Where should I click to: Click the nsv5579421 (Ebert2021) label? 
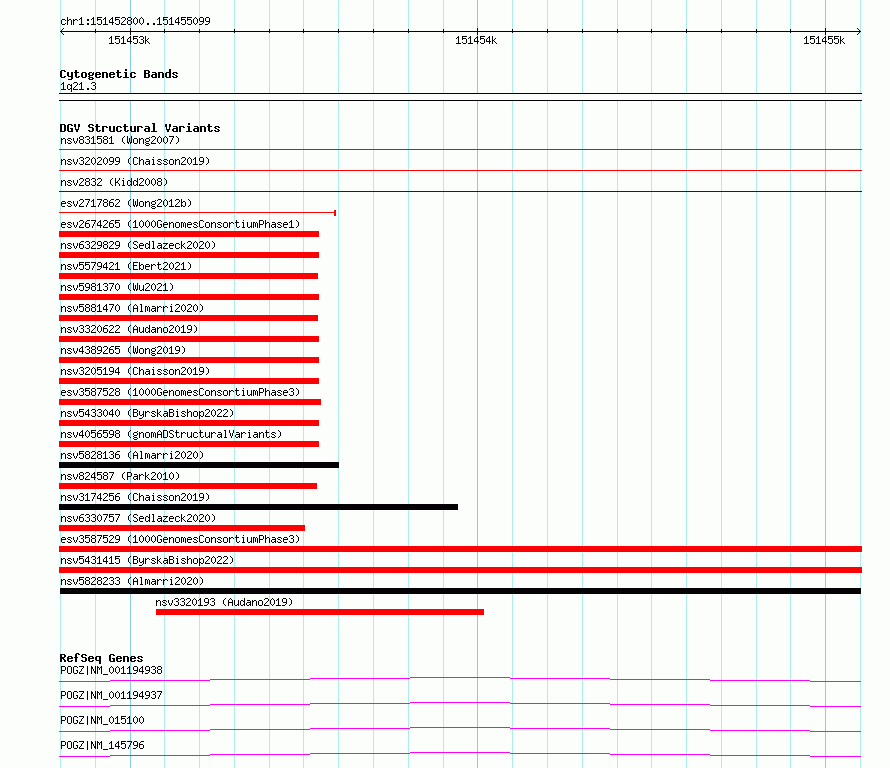(126, 266)
